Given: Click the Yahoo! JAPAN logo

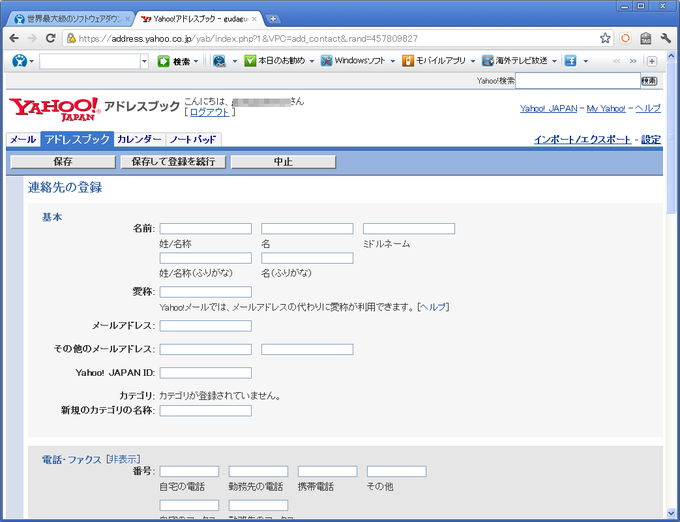Looking at the screenshot, I should pos(55,109).
